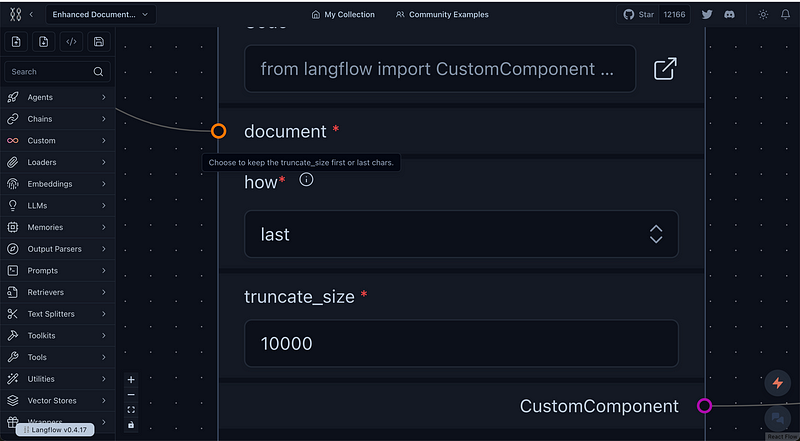800x441 pixels.
Task: Open the Twitter link icon
Action: tap(708, 15)
